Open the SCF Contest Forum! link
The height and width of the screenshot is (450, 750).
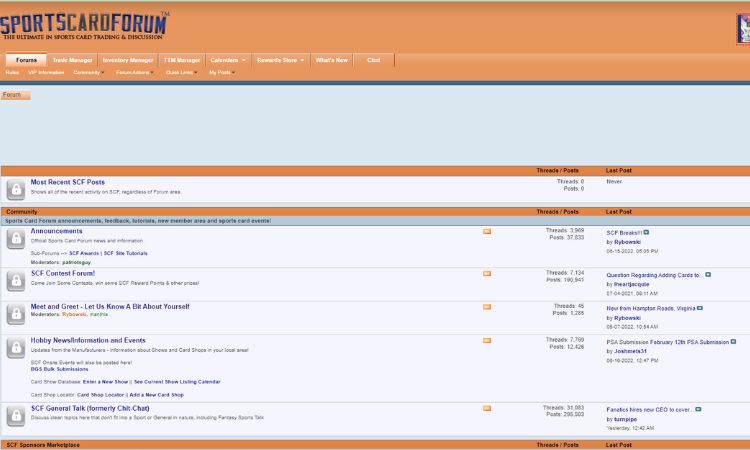[63, 274]
